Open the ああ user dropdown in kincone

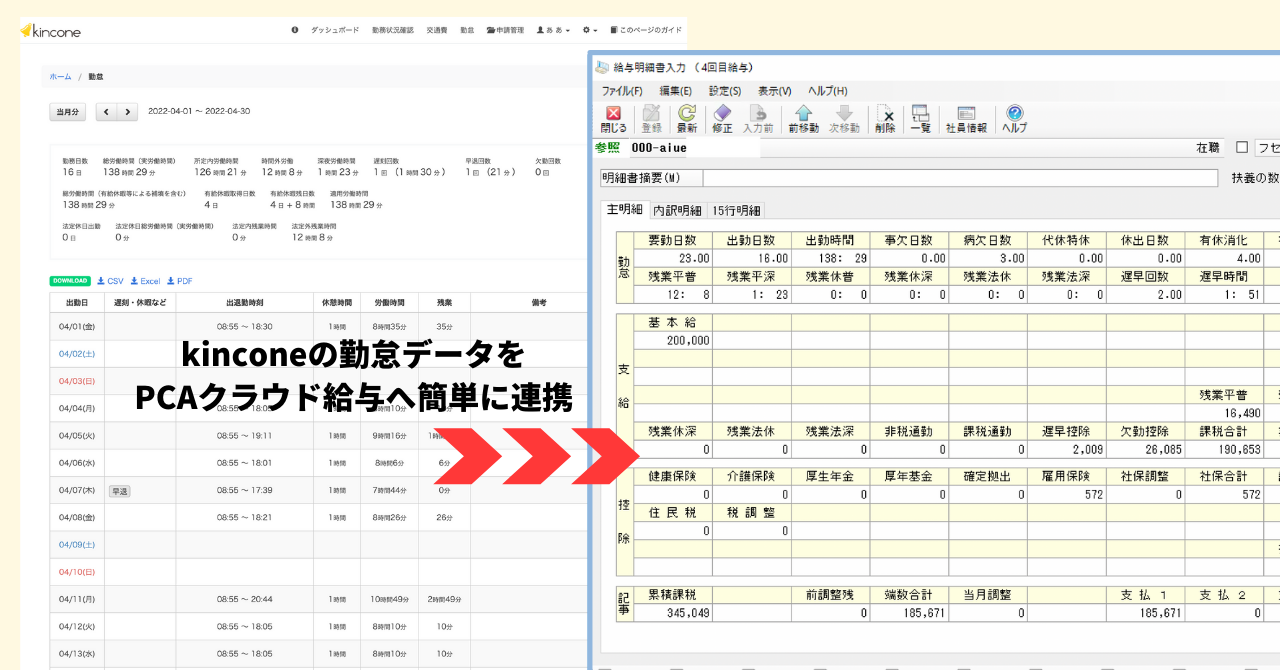pos(554,31)
